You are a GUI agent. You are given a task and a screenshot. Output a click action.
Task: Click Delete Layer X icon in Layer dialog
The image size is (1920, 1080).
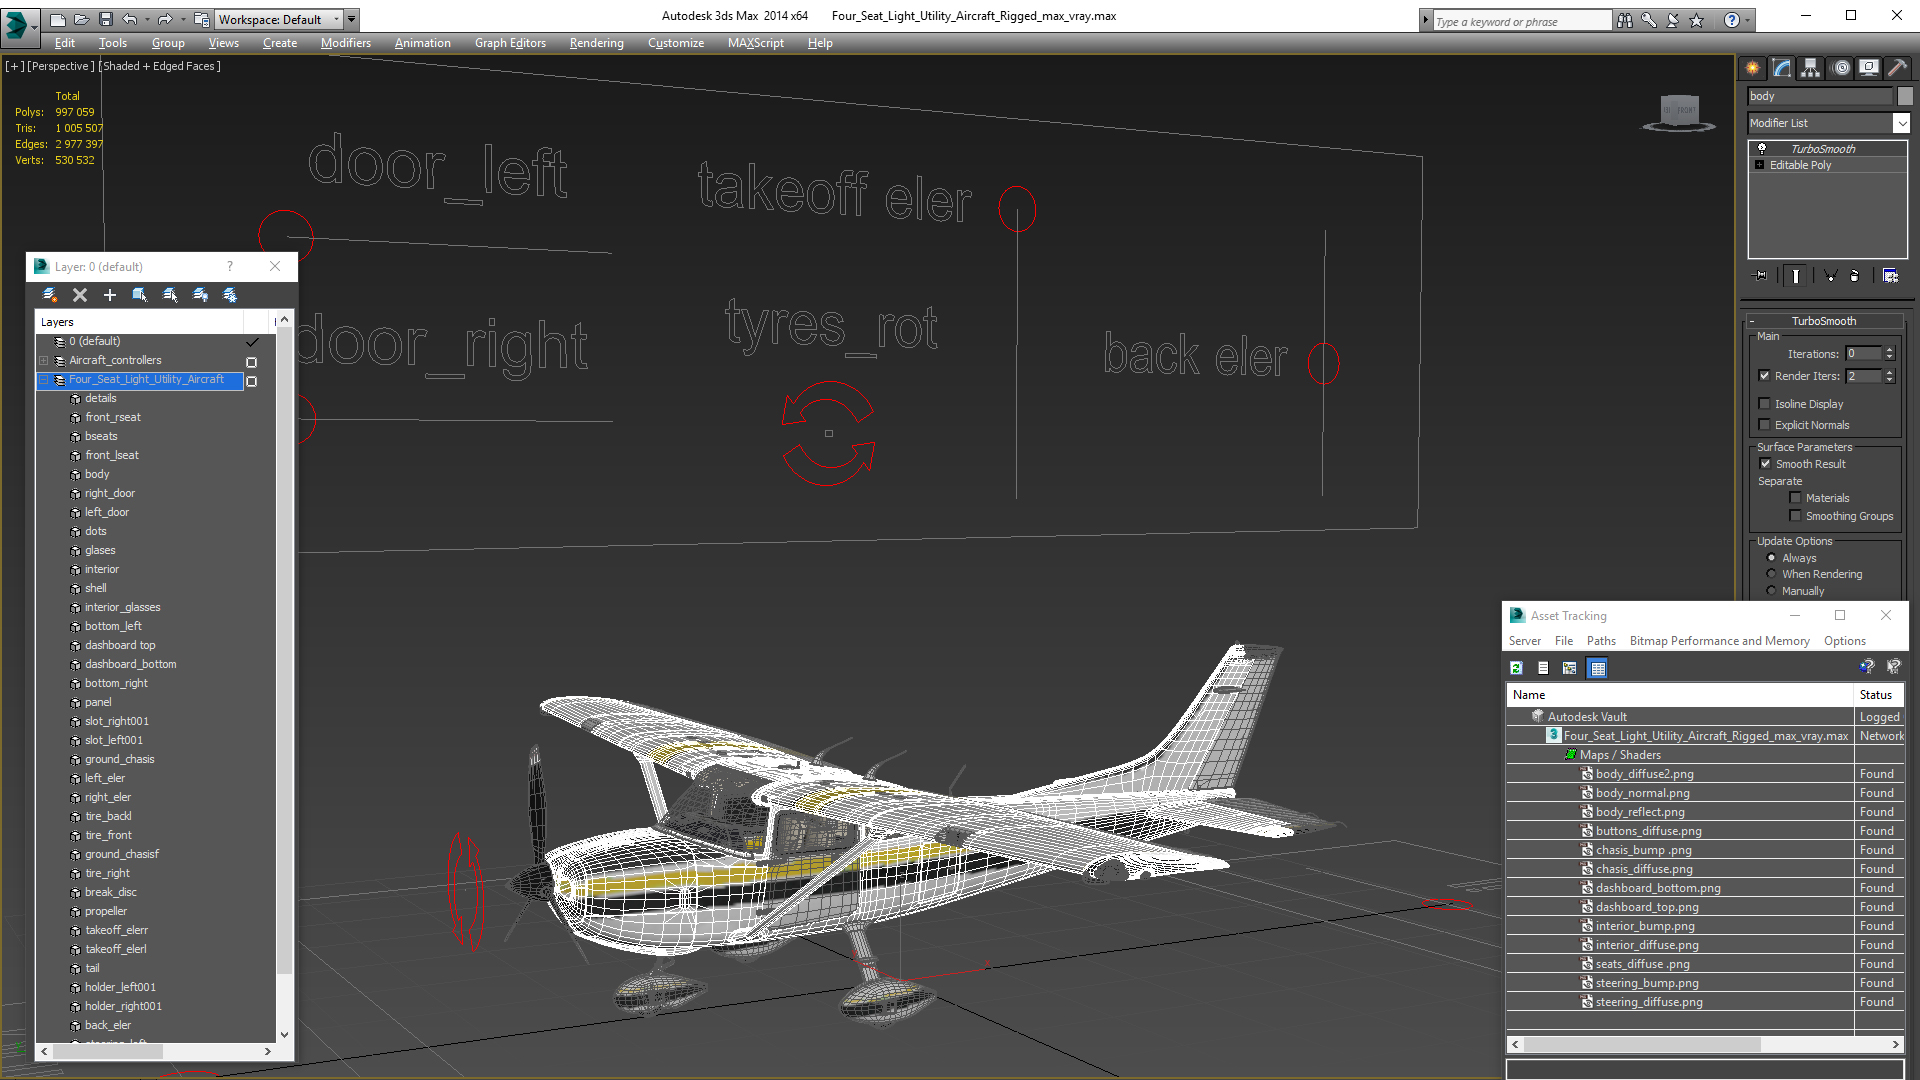(x=80, y=295)
